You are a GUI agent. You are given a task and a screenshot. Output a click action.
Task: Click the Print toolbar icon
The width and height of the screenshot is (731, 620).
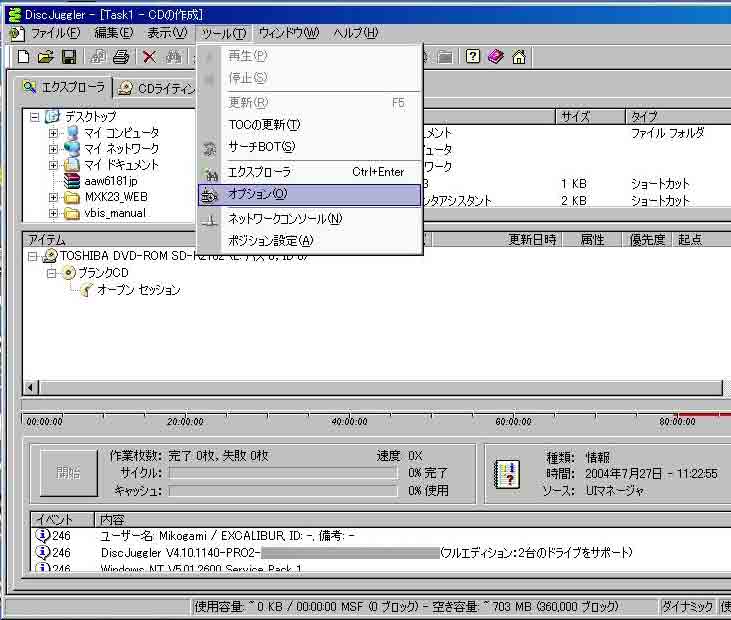(x=121, y=57)
